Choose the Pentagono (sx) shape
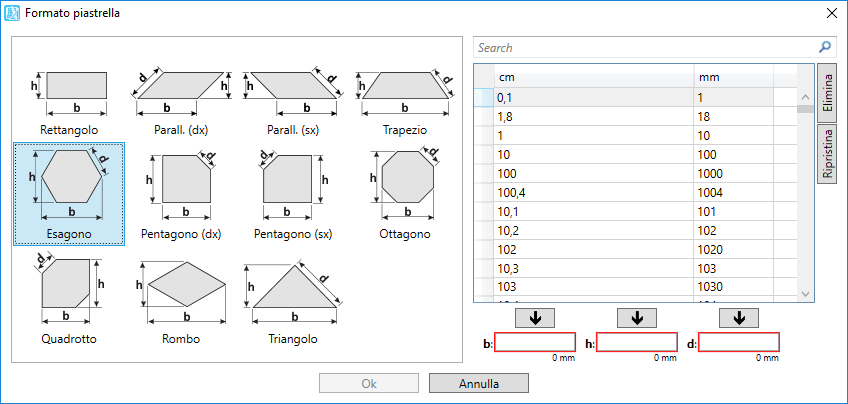This screenshot has width=848, height=404. click(x=293, y=194)
